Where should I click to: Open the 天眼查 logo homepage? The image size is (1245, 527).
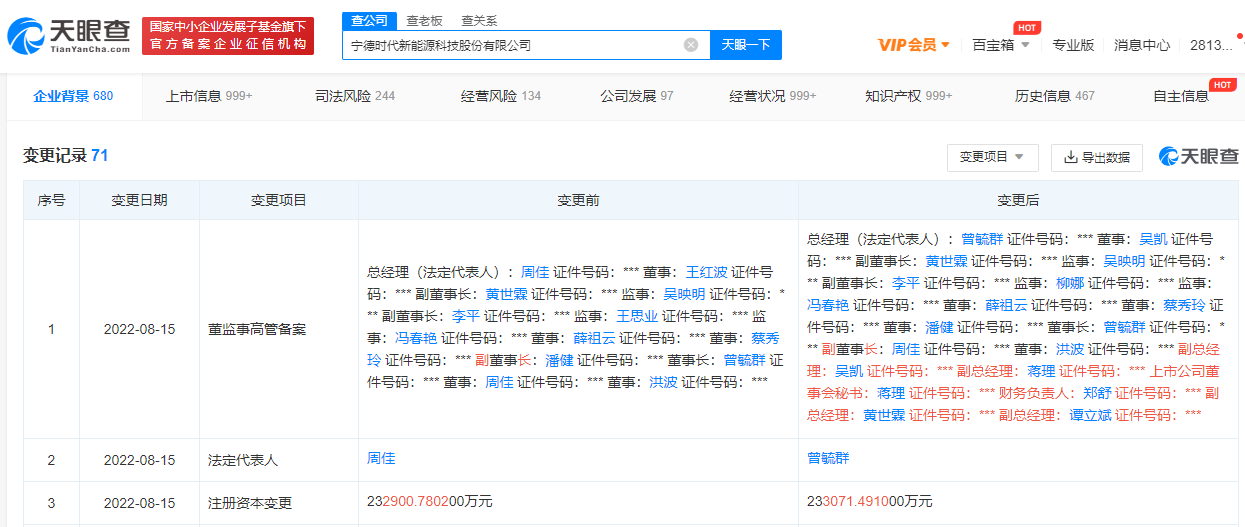pyautogui.click(x=68, y=36)
